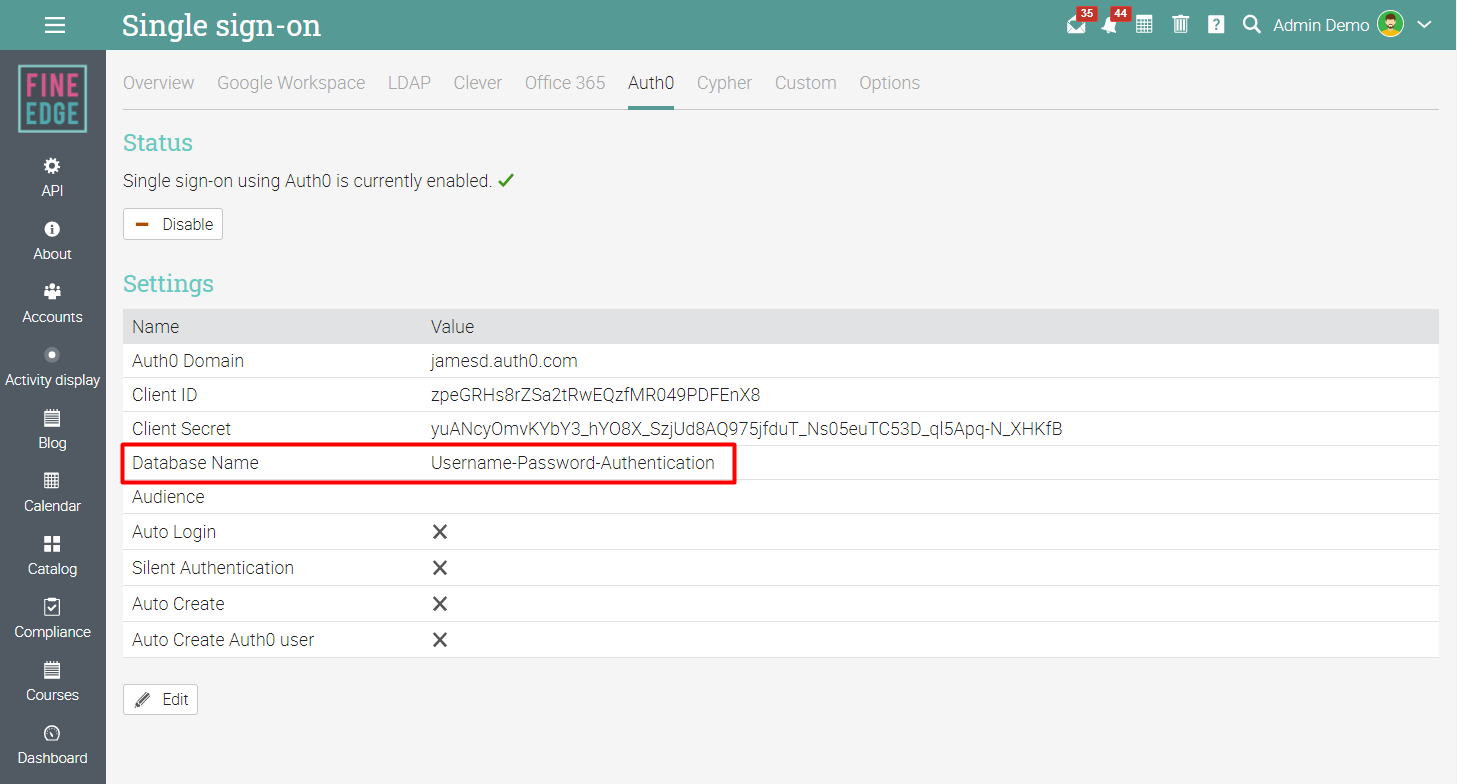
Task: Open Blog in the sidebar
Action: [x=52, y=430]
